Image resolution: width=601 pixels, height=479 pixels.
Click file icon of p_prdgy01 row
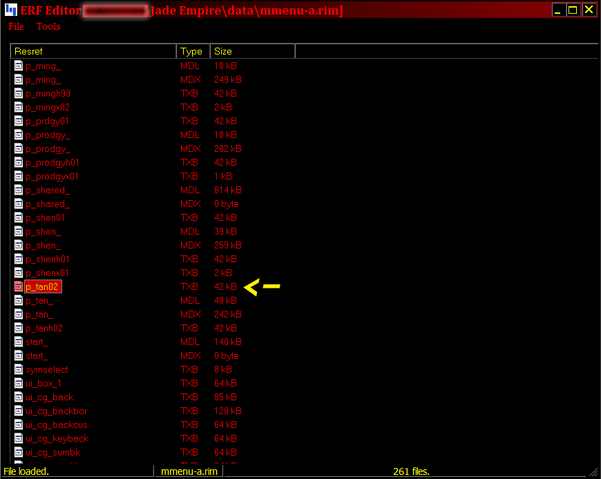click(18, 121)
